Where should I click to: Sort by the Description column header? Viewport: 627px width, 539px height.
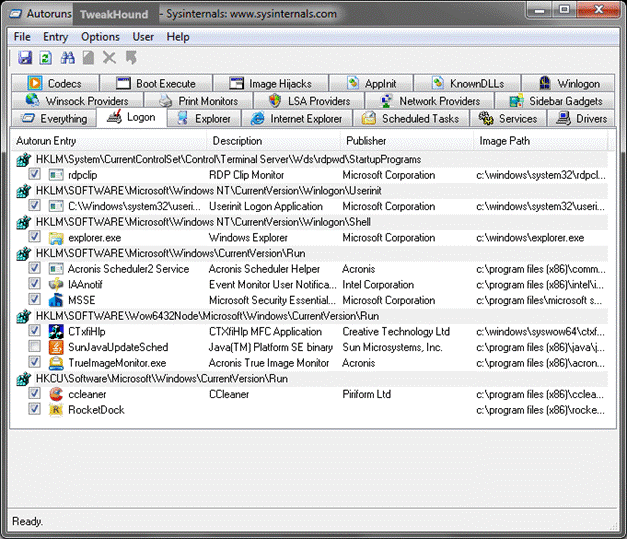point(273,141)
